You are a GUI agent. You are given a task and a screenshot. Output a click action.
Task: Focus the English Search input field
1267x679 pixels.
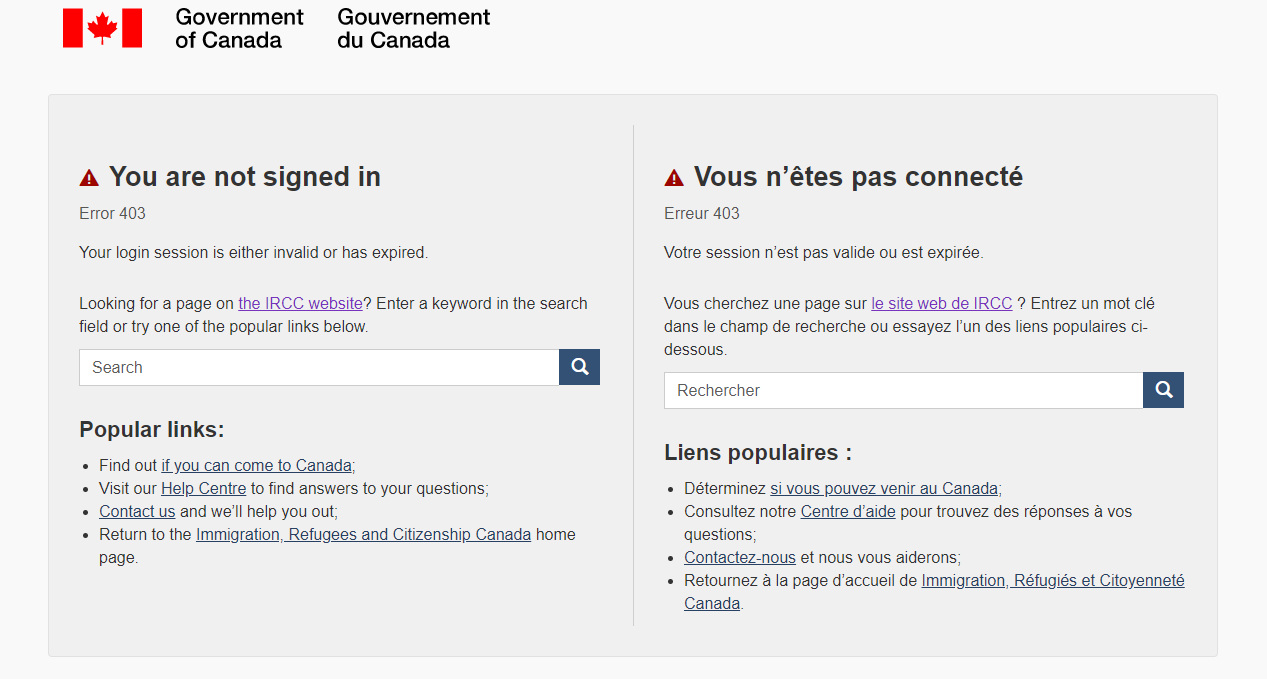coord(319,367)
